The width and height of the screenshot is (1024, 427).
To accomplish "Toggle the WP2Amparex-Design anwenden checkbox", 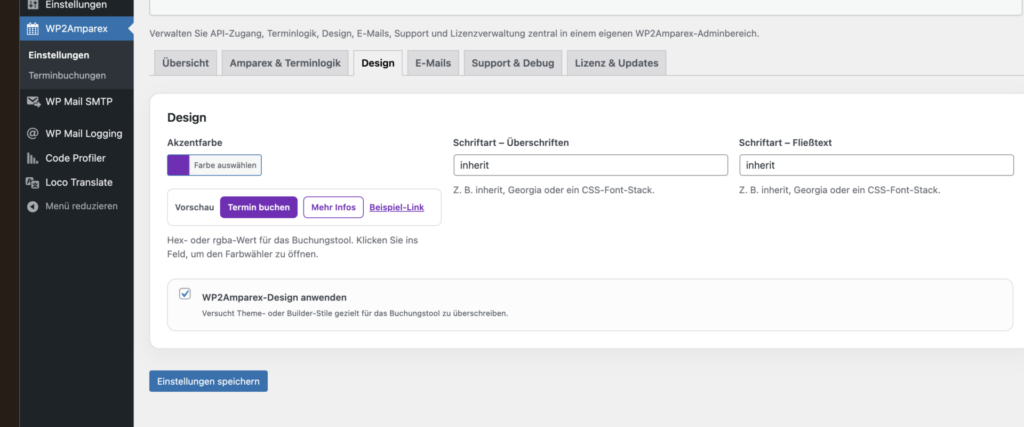I will (x=185, y=294).
